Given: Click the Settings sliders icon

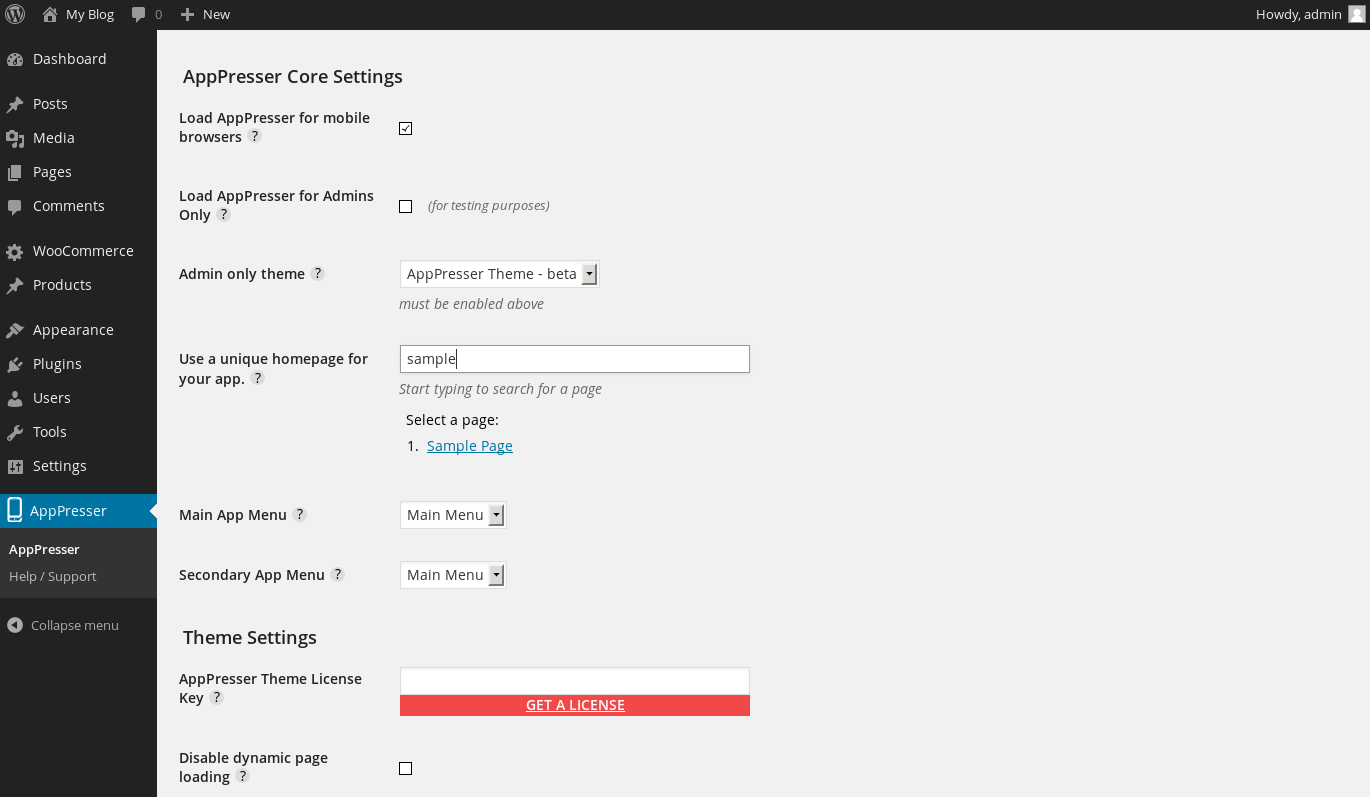Looking at the screenshot, I should pyautogui.click(x=14, y=466).
